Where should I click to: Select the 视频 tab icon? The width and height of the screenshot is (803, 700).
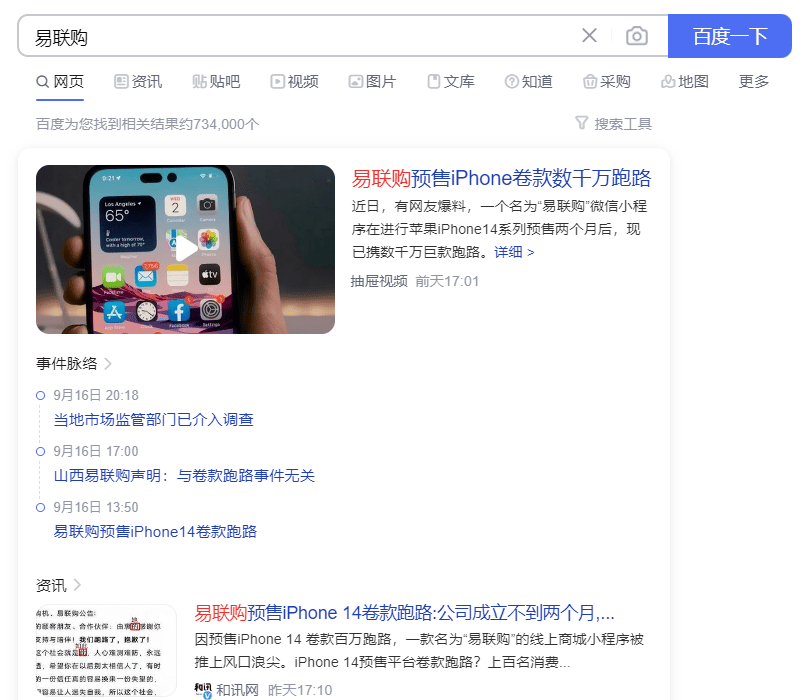[x=277, y=81]
